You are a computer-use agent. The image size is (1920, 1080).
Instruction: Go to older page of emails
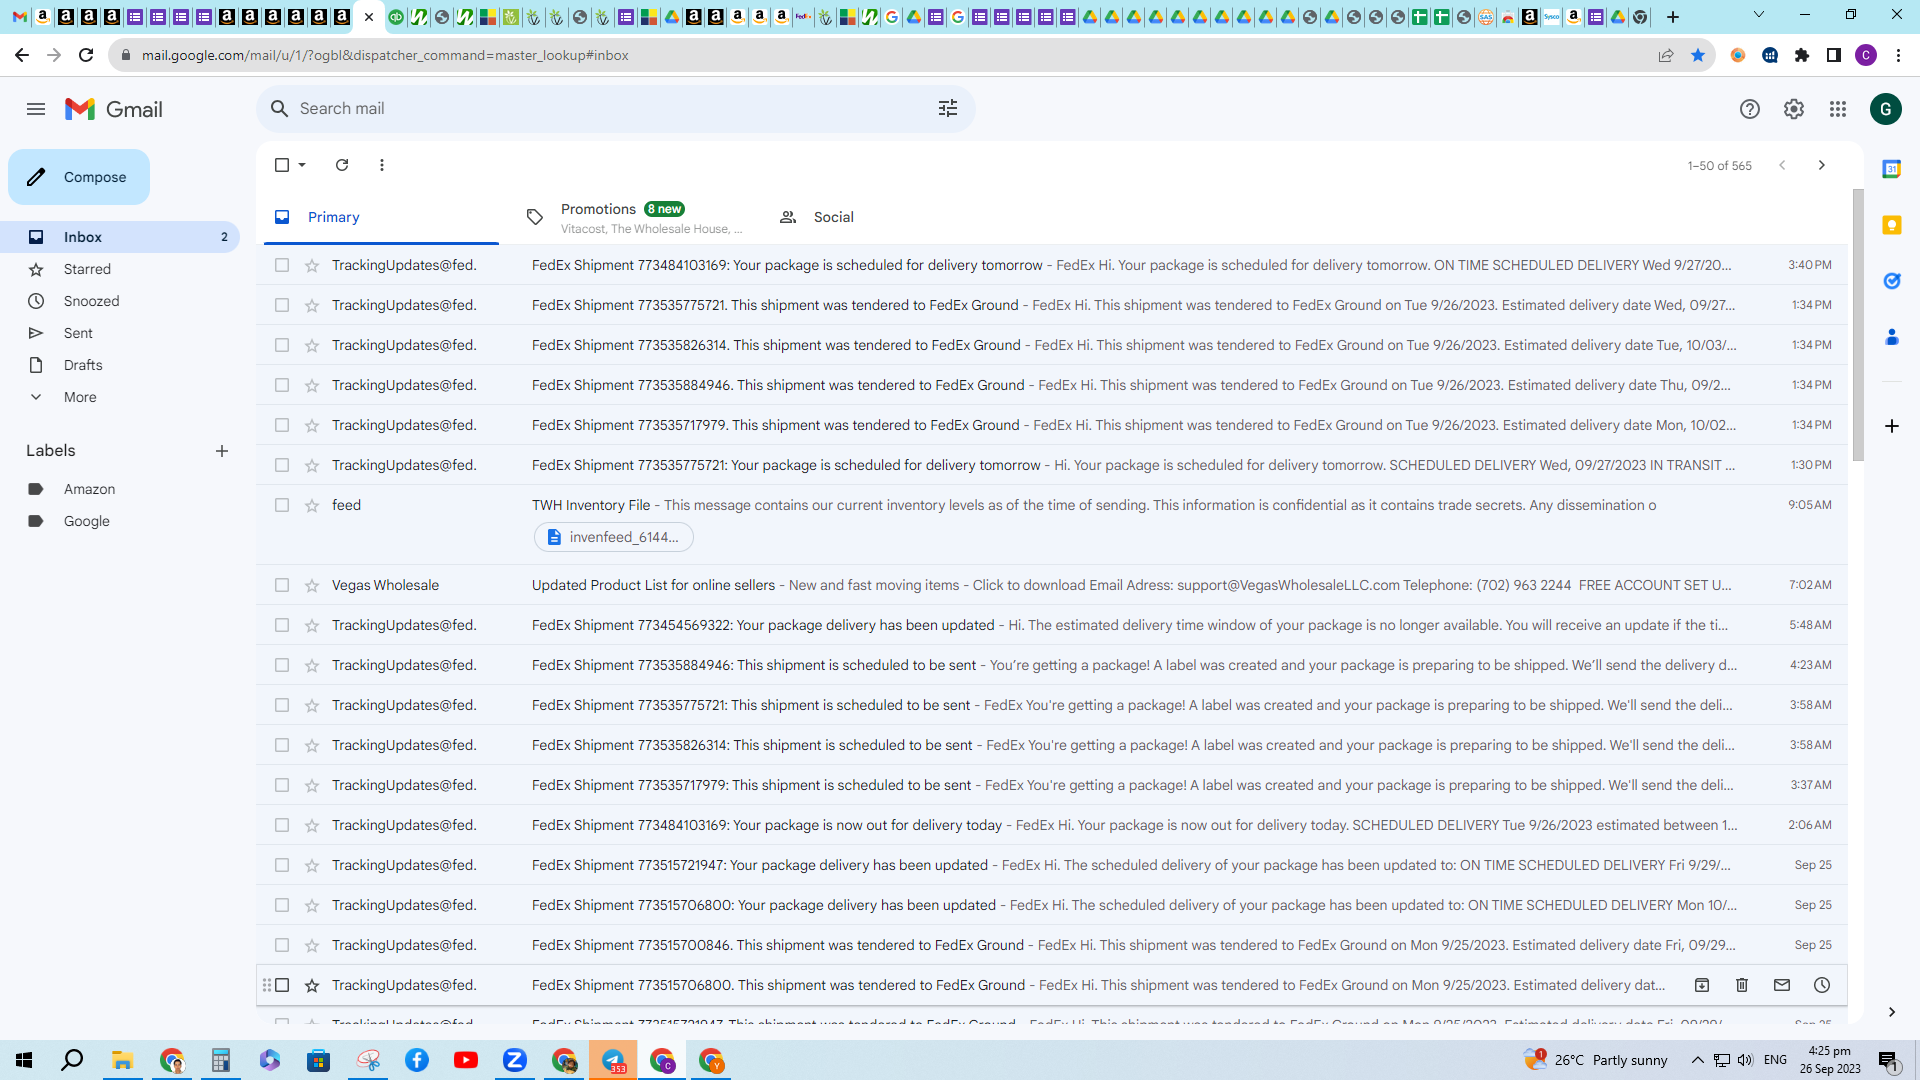1822,165
